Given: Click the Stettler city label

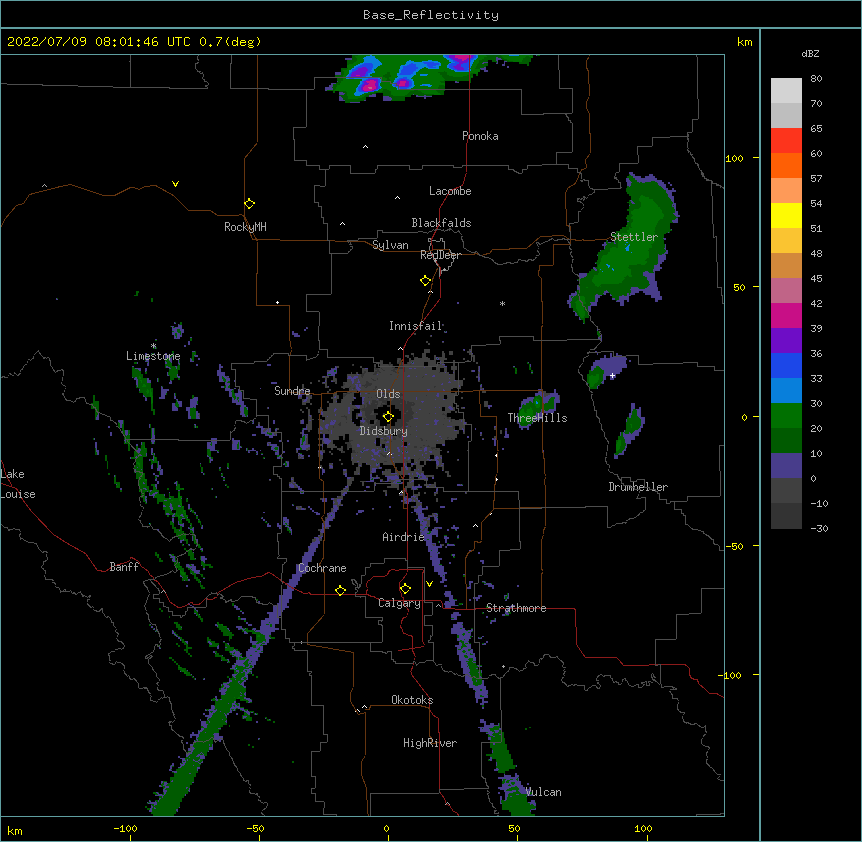Looking at the screenshot, I should 634,237.
